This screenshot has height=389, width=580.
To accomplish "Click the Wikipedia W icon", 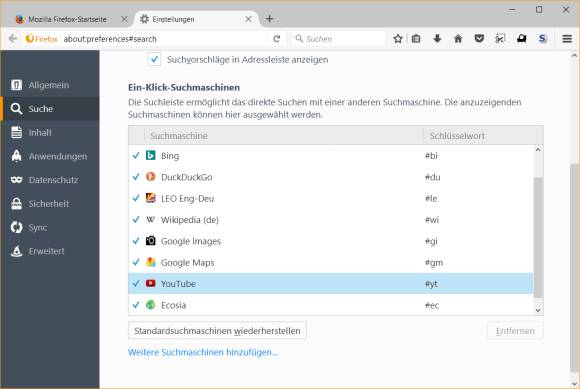I will coord(151,220).
